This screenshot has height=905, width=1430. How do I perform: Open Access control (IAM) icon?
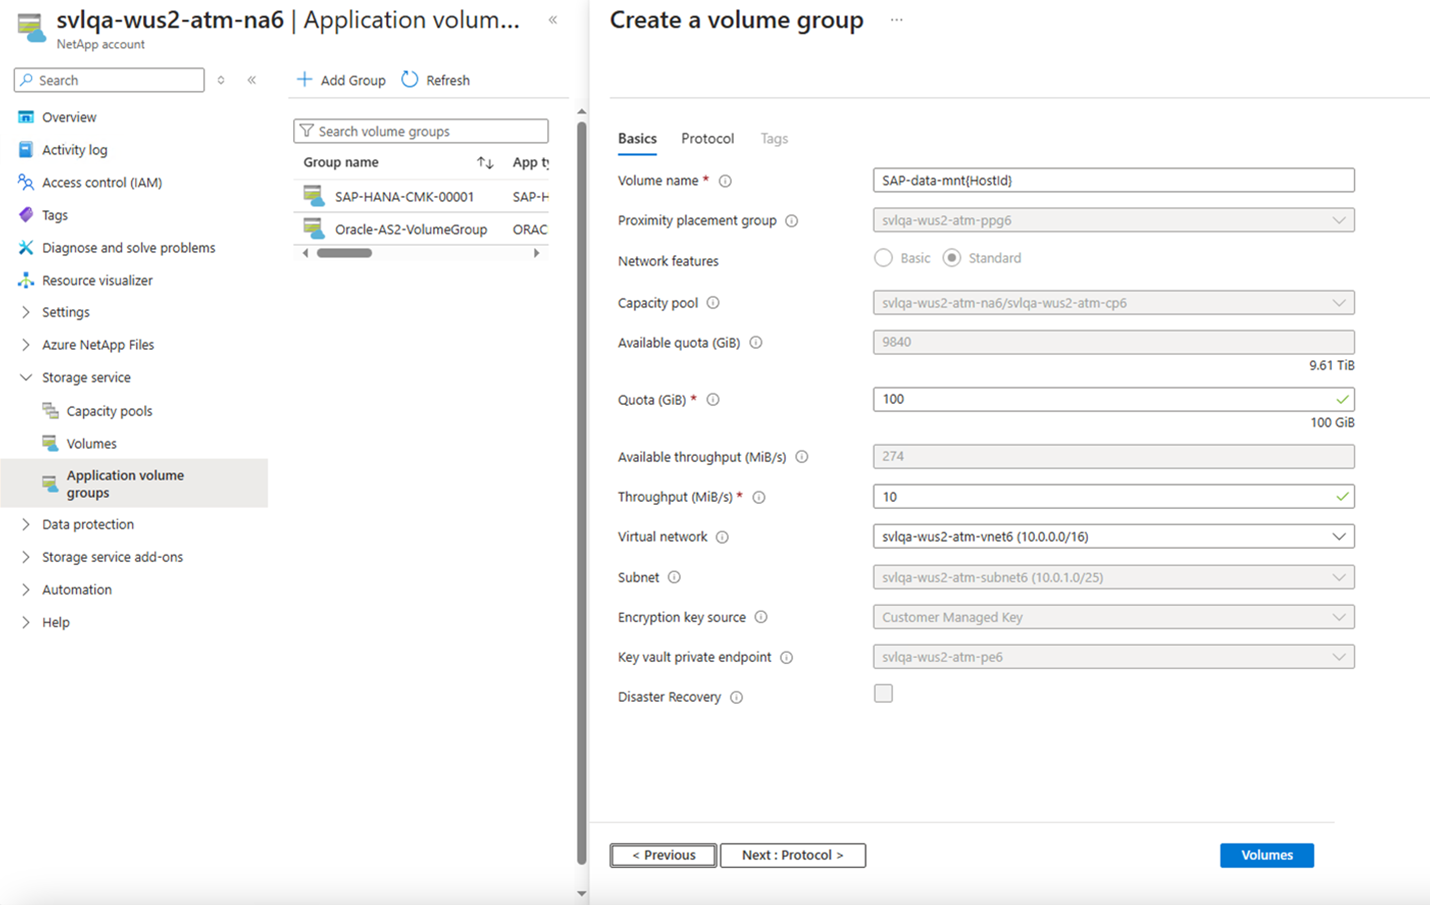point(26,182)
